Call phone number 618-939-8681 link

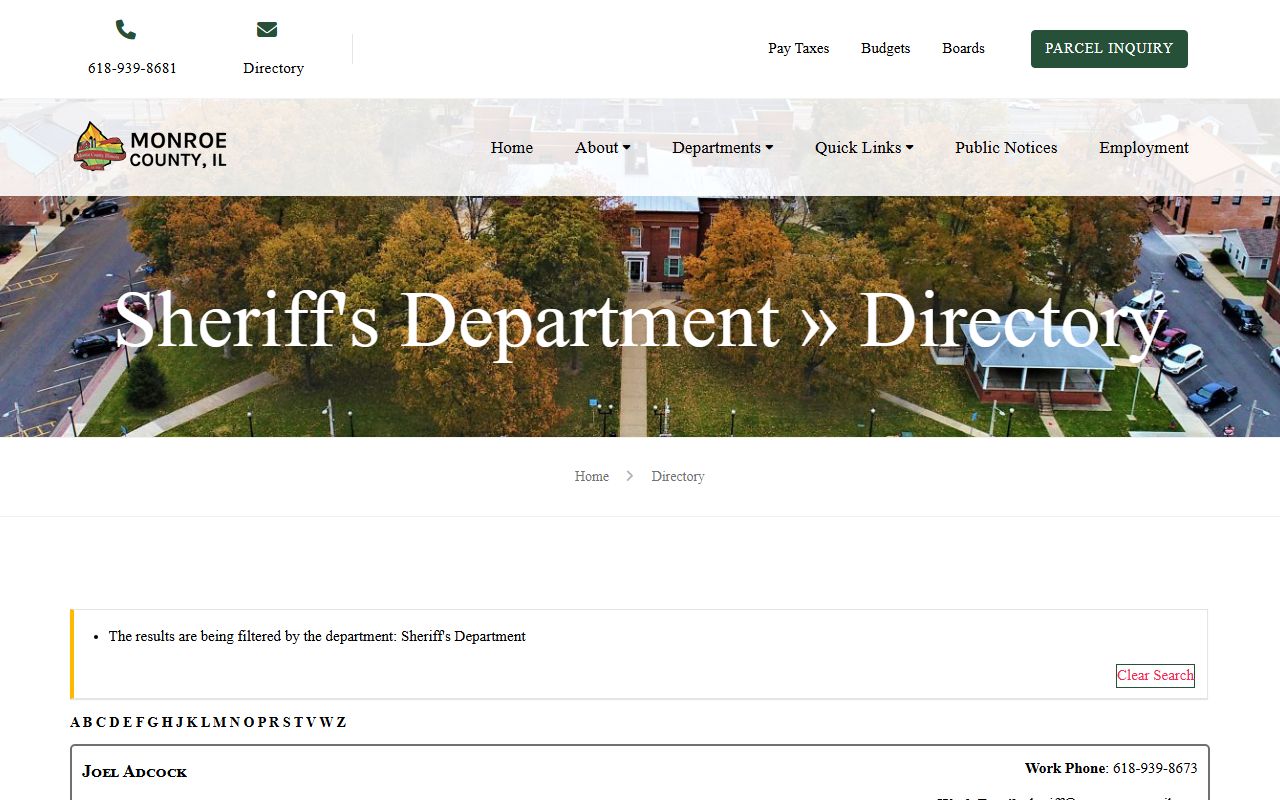pyautogui.click(x=132, y=68)
